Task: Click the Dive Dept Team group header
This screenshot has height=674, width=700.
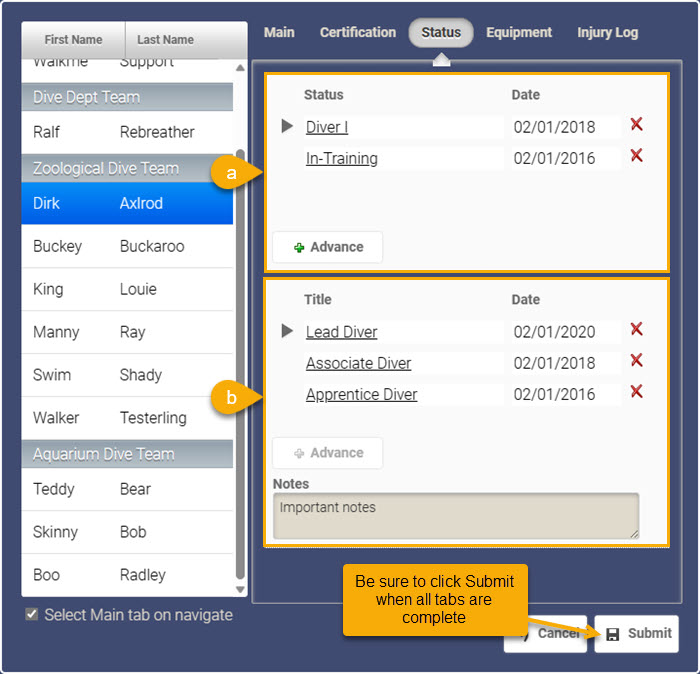Action: coord(127,97)
